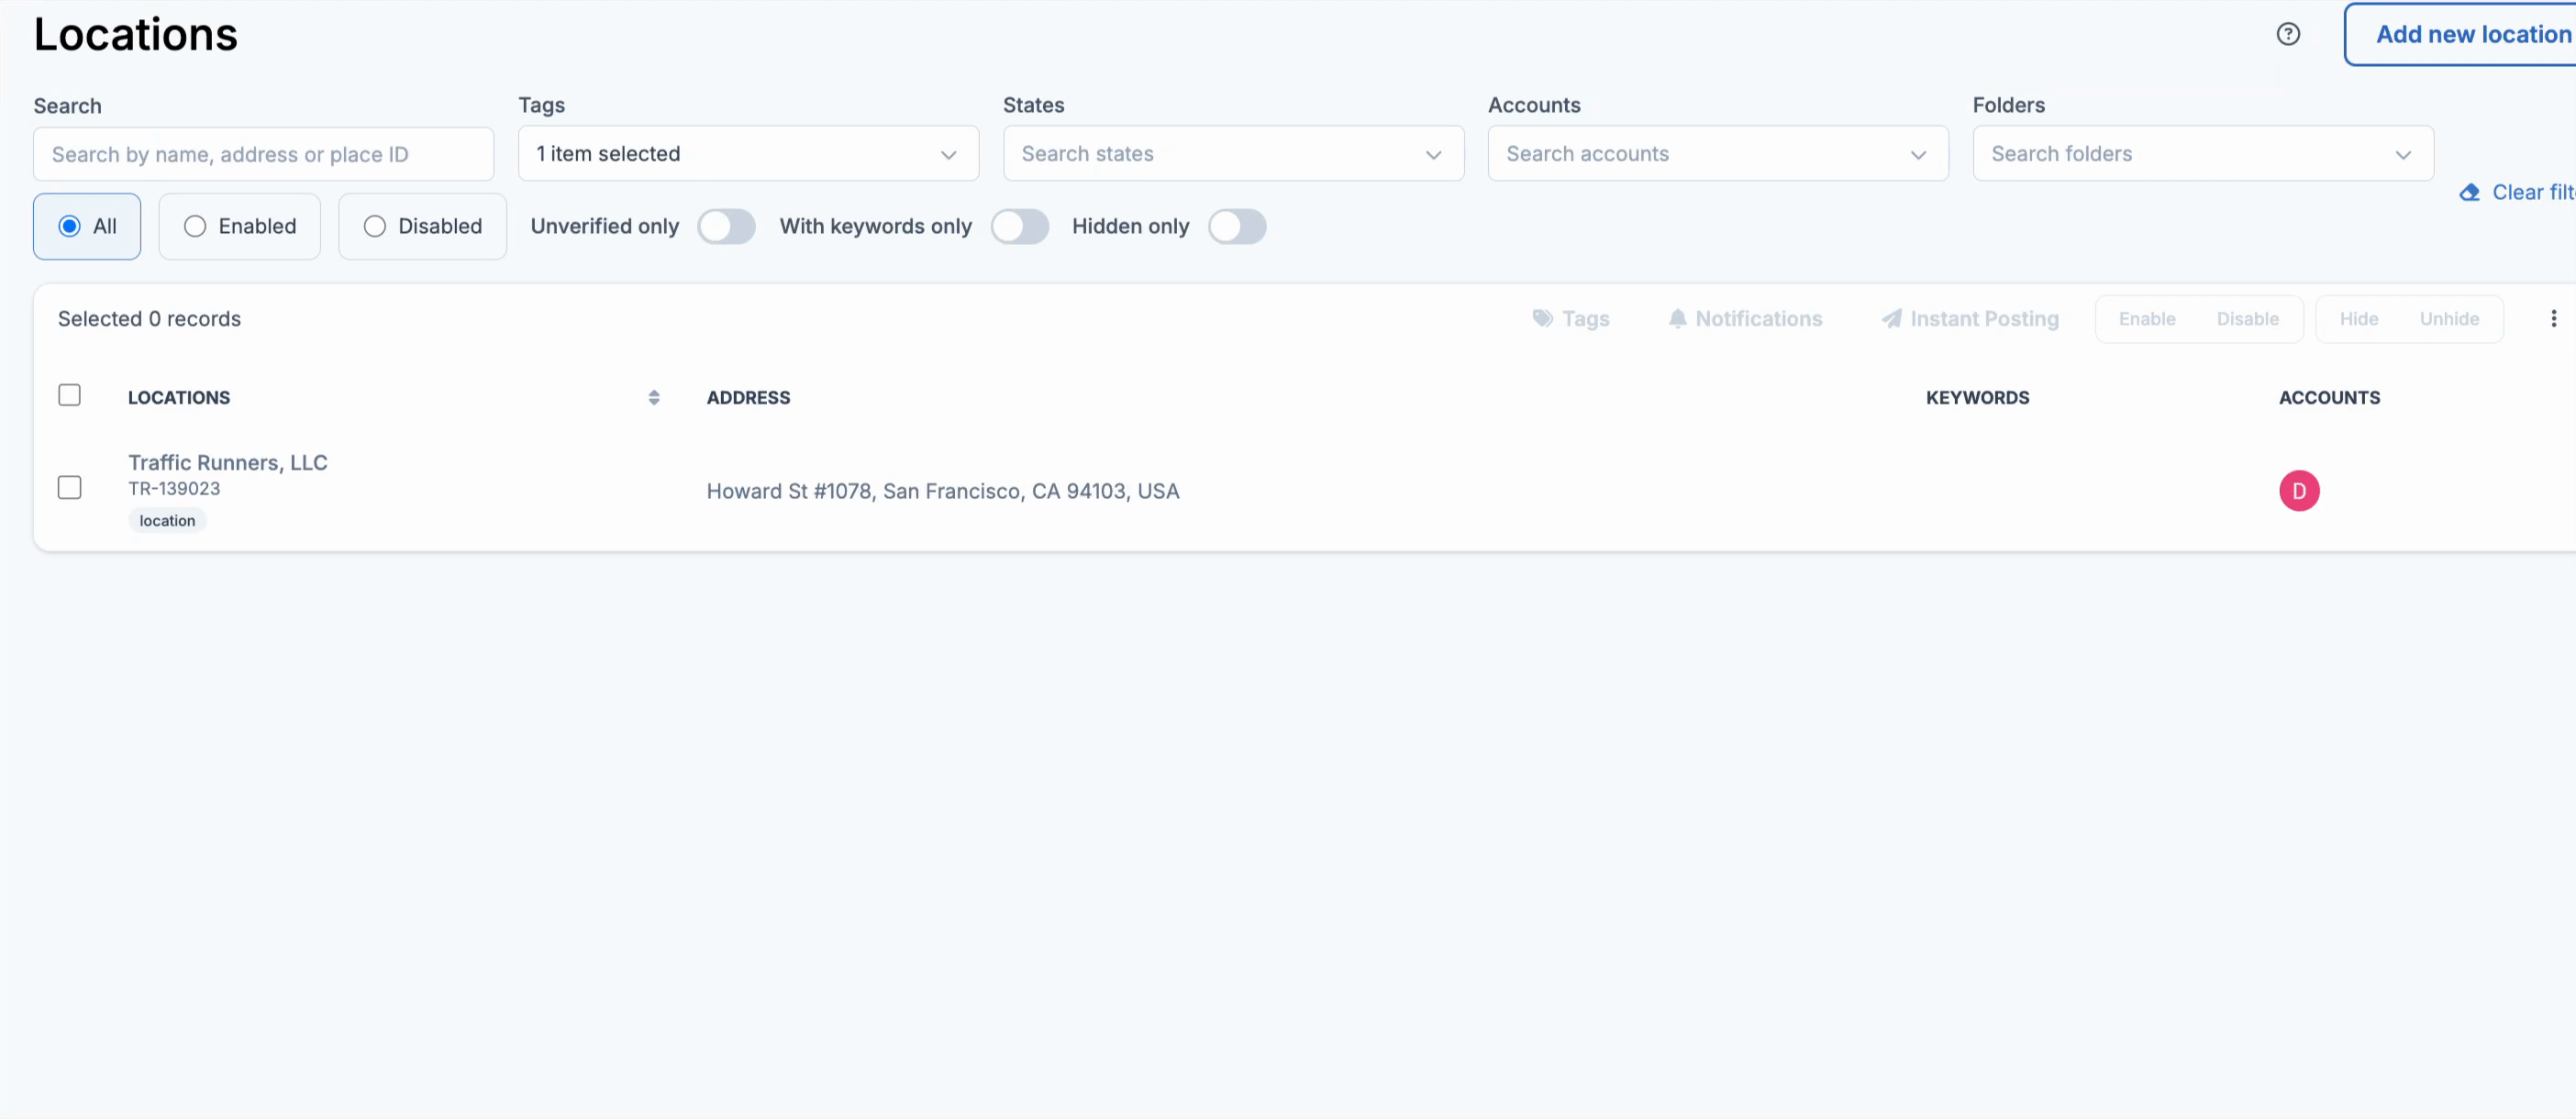This screenshot has height=1119, width=2576.
Task: Click the Tags bulk action icon
Action: pos(1543,318)
